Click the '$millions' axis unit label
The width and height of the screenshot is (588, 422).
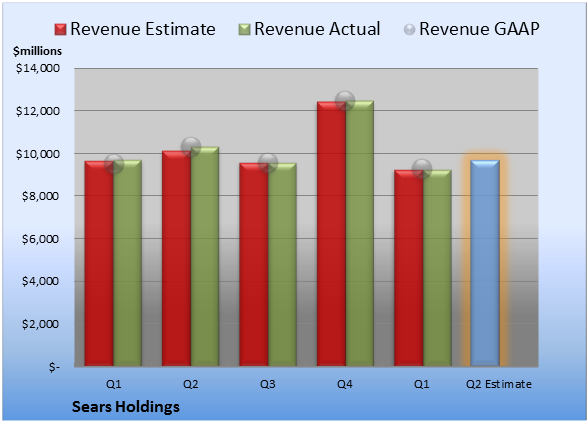pyautogui.click(x=38, y=51)
